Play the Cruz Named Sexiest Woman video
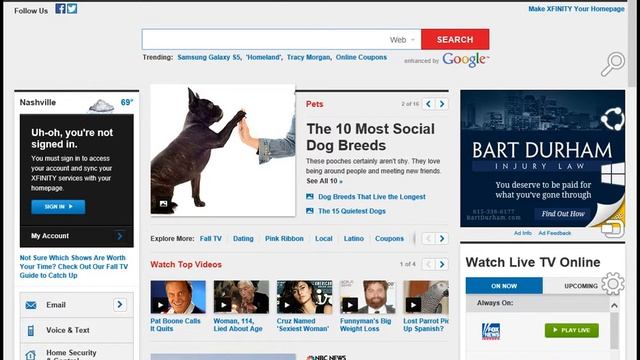Viewport: 640px width, 360px height. tap(287, 304)
